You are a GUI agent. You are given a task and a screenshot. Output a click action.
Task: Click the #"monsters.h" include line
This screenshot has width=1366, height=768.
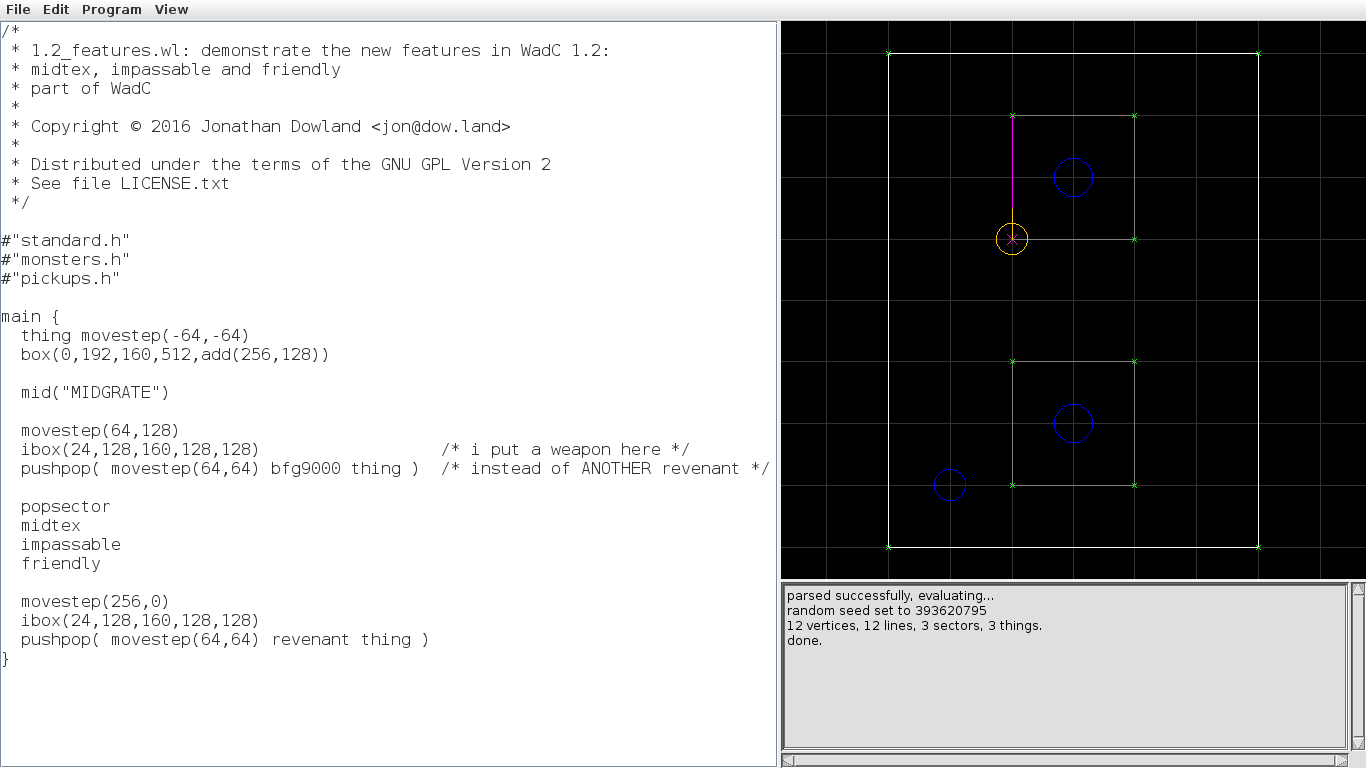click(x=65, y=259)
